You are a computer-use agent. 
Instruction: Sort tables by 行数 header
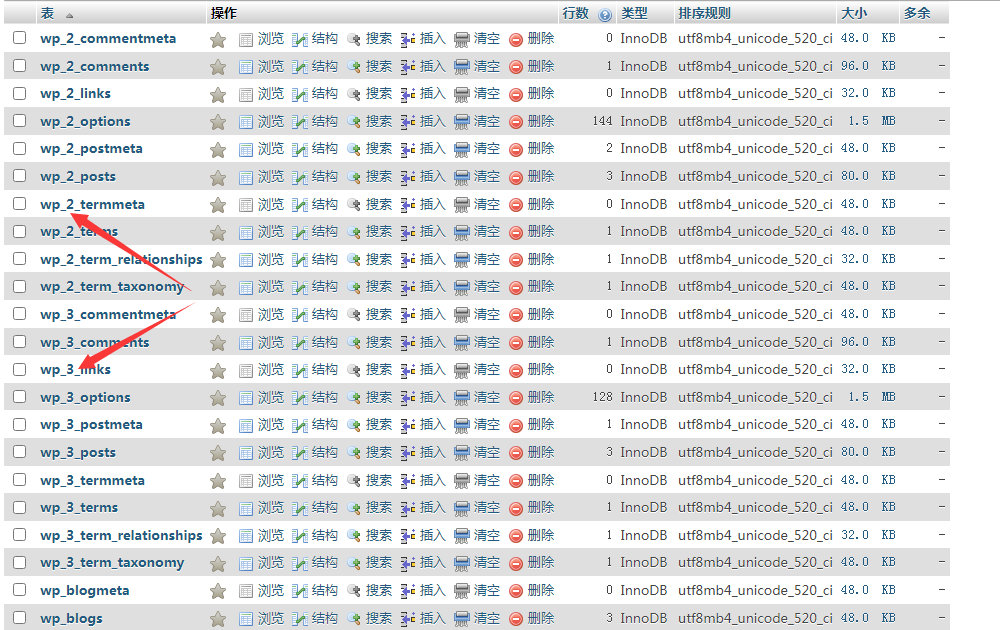pos(575,13)
